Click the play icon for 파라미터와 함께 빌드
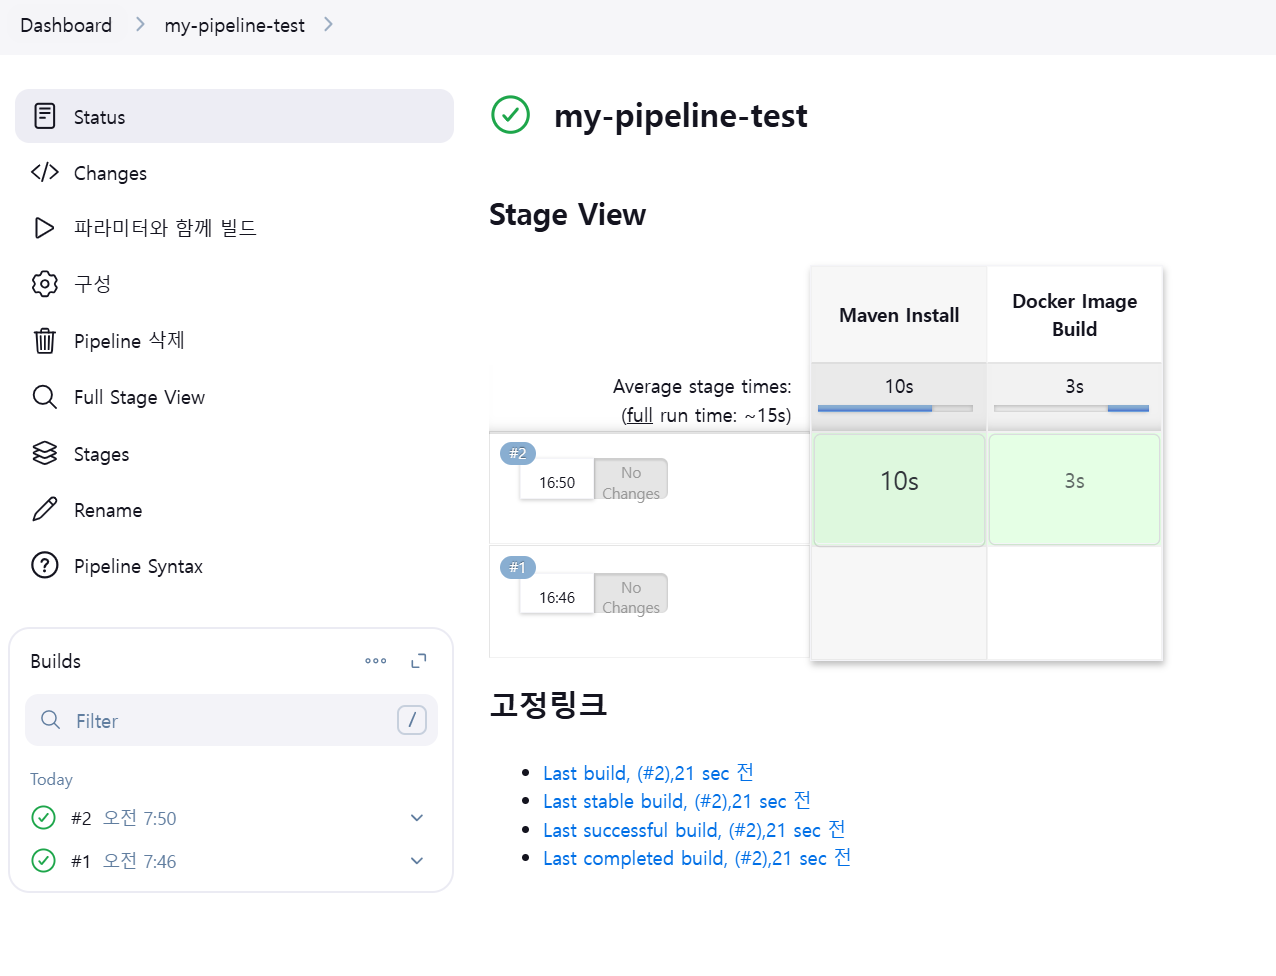 (45, 228)
